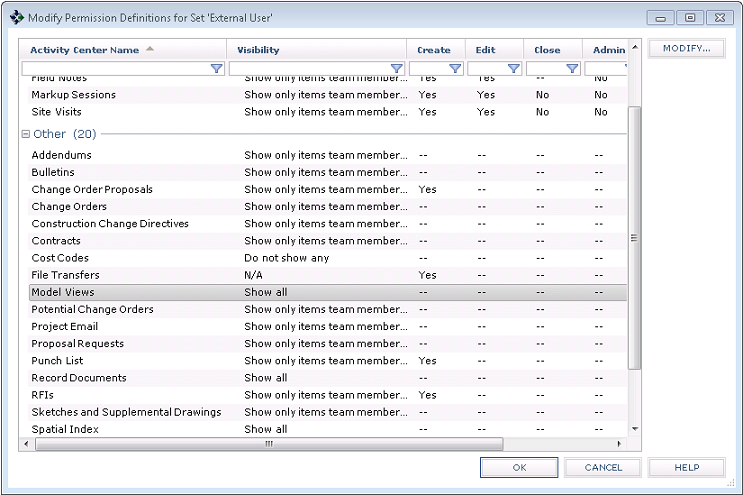Image resolution: width=743 pixels, height=495 pixels.
Task: Click the filter icon under Activity Center Name
Action: click(216, 69)
